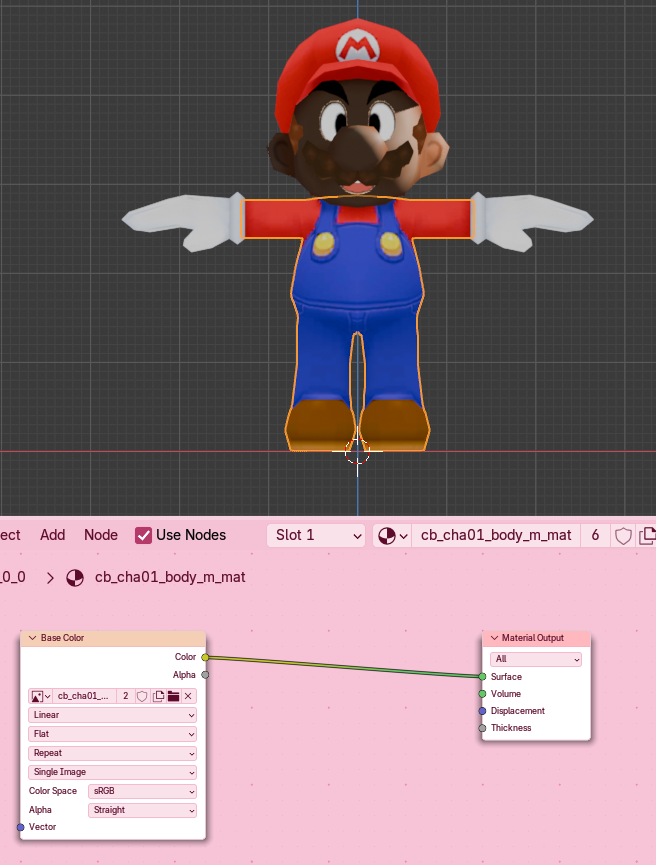Image resolution: width=656 pixels, height=865 pixels.
Task: Click the Color output socket
Action: 205,657
